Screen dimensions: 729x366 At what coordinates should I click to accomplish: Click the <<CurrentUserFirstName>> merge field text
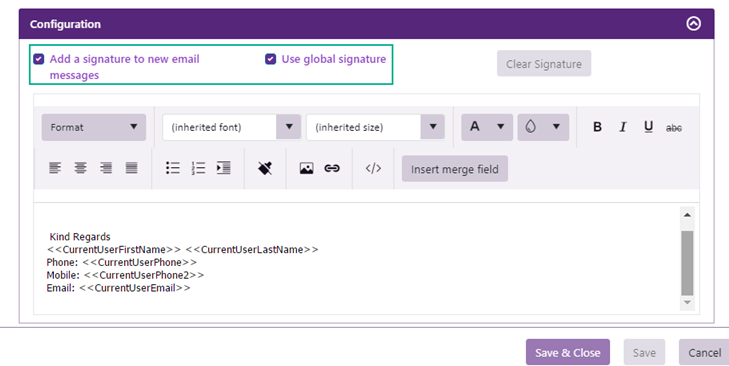coord(113,250)
